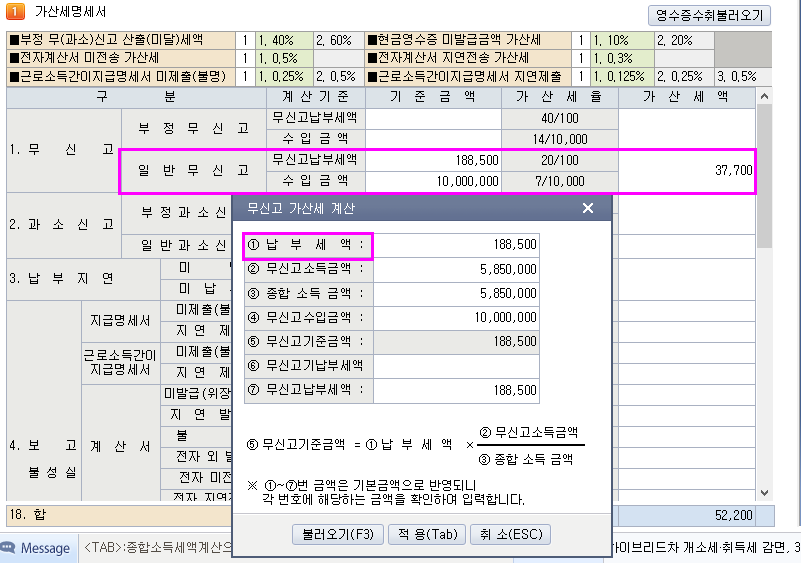Select the 1. 0.25% 미제출 option
The width and height of the screenshot is (801, 563).
click(284, 76)
